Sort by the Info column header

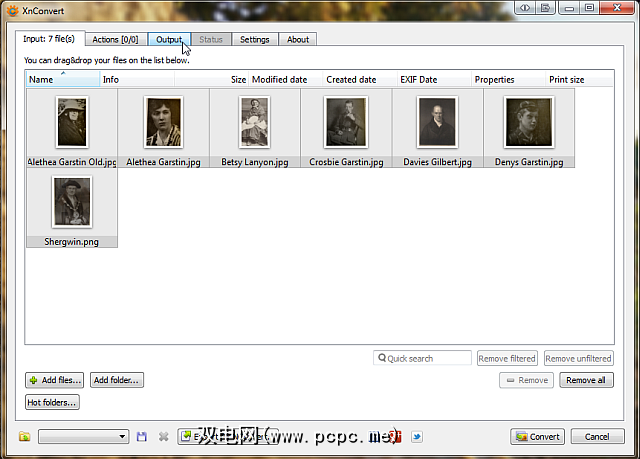tap(137, 79)
